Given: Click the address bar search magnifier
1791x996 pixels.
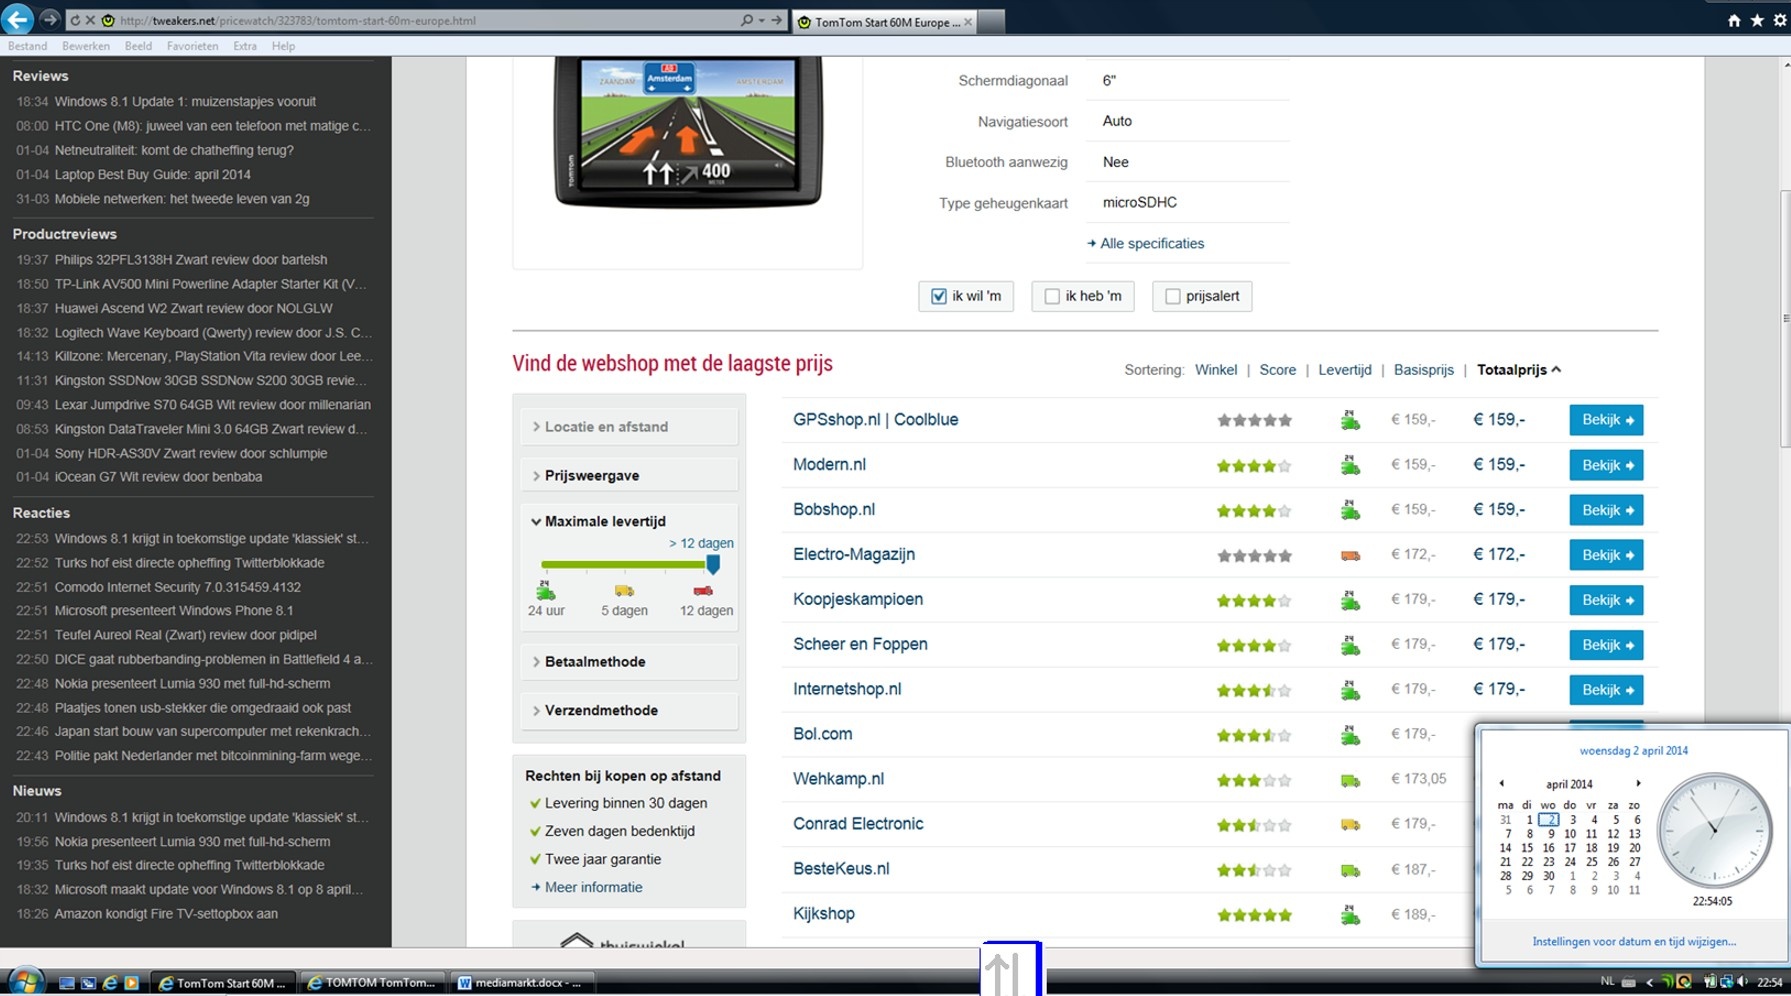Looking at the screenshot, I should tap(746, 20).
